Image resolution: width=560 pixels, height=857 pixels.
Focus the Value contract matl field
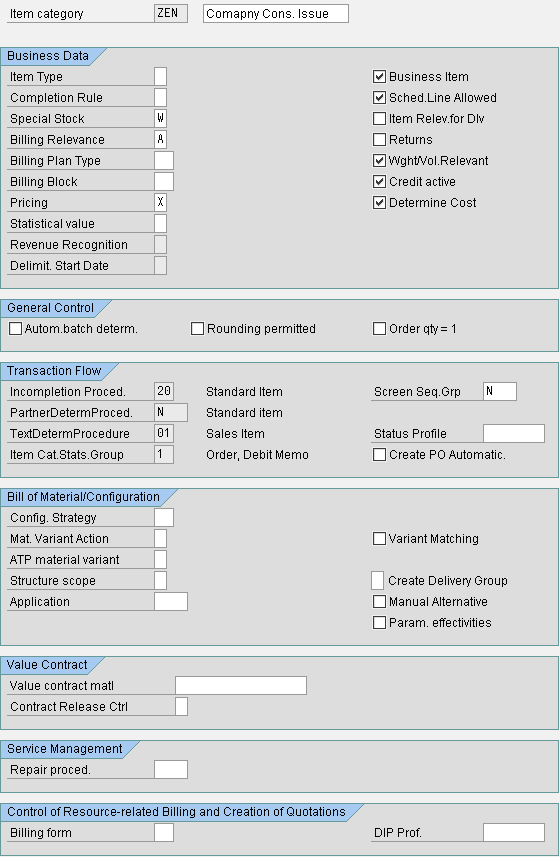pyautogui.click(x=241, y=685)
